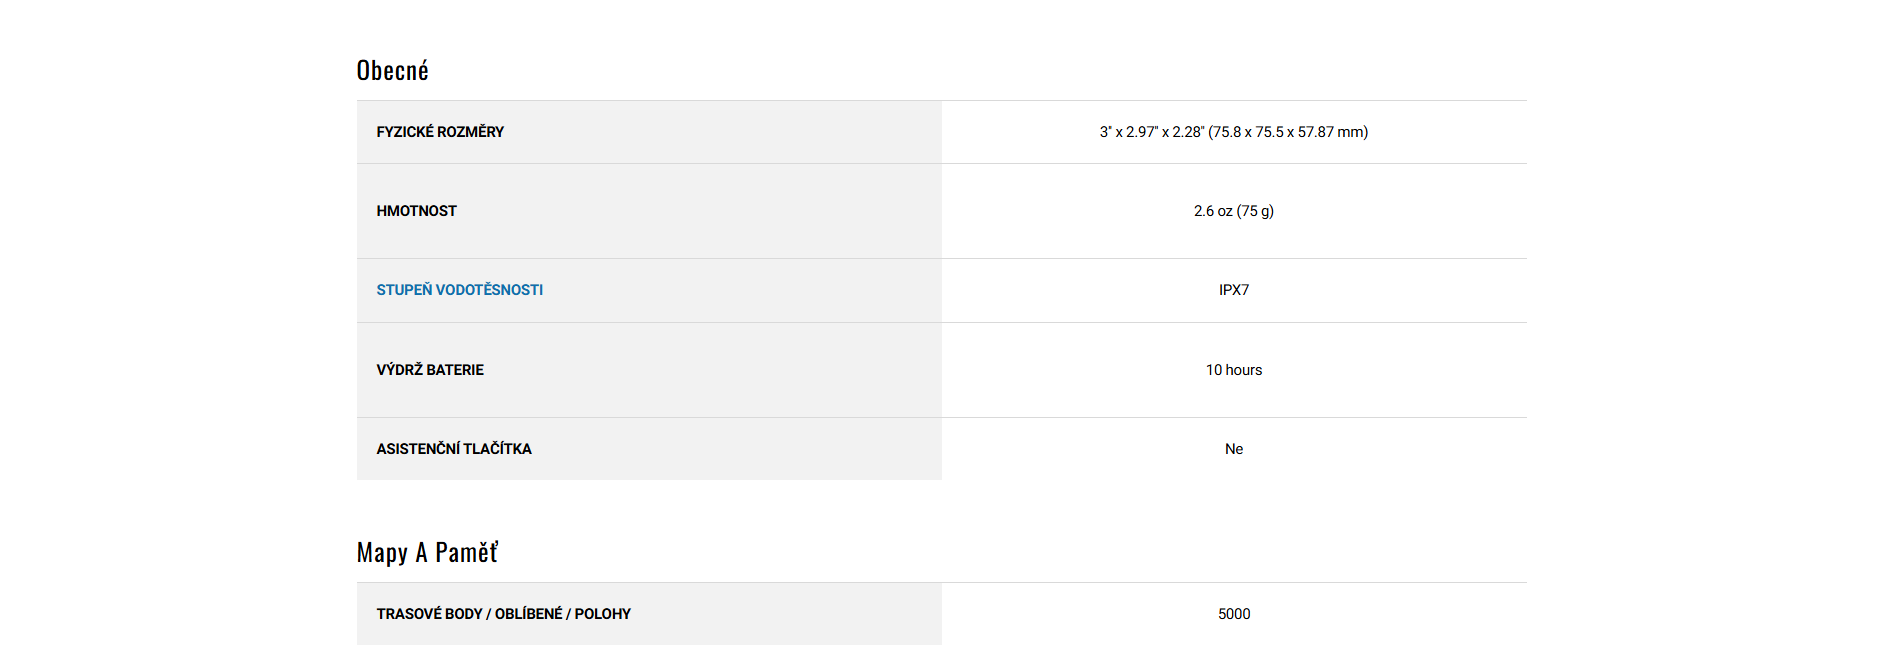Viewport: 1887px width, 645px height.
Task: Click the Trasové body text
Action: point(429,614)
